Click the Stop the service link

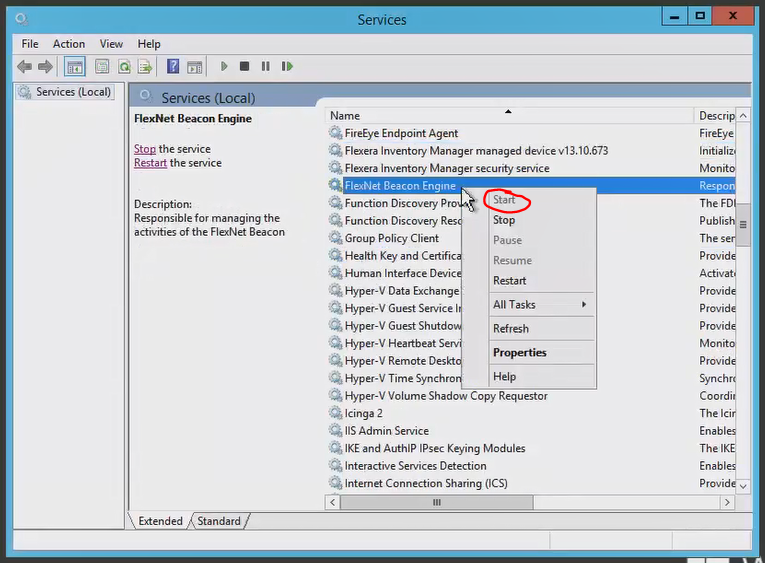point(145,149)
